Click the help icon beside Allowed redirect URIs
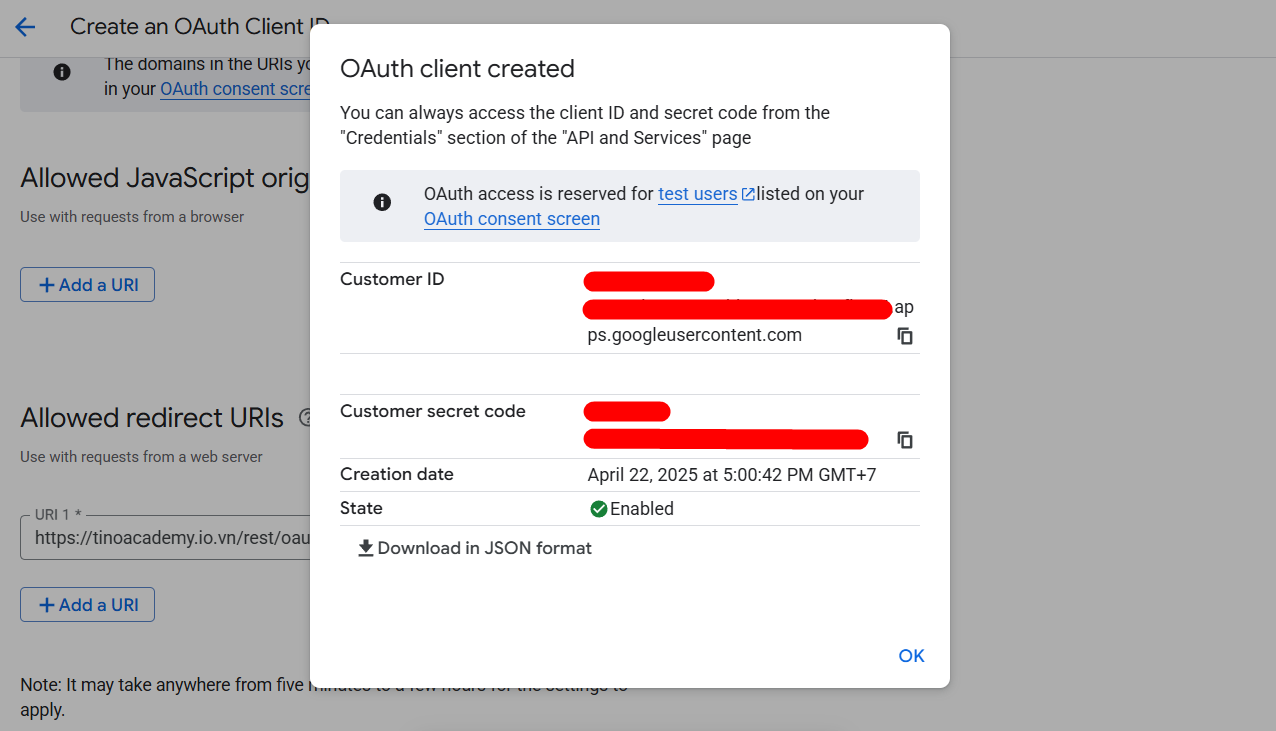The image size is (1276, 731). pyautogui.click(x=304, y=418)
